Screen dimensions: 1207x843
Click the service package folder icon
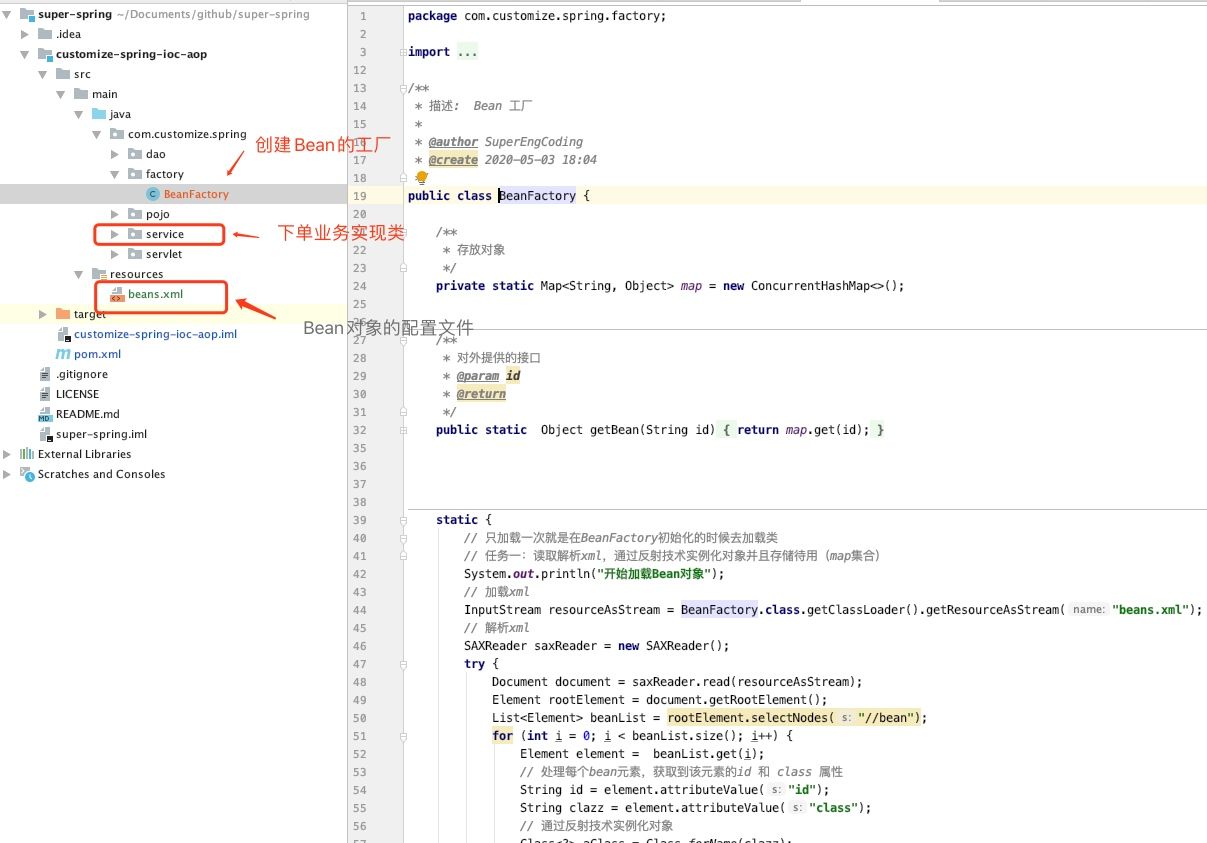pos(135,234)
